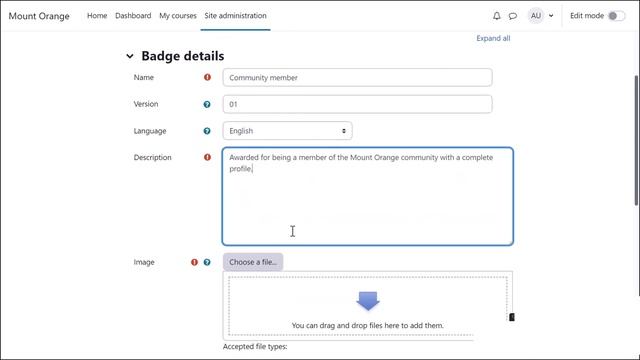Toggle Edit mode switch
640x360 pixels.
coord(616,16)
